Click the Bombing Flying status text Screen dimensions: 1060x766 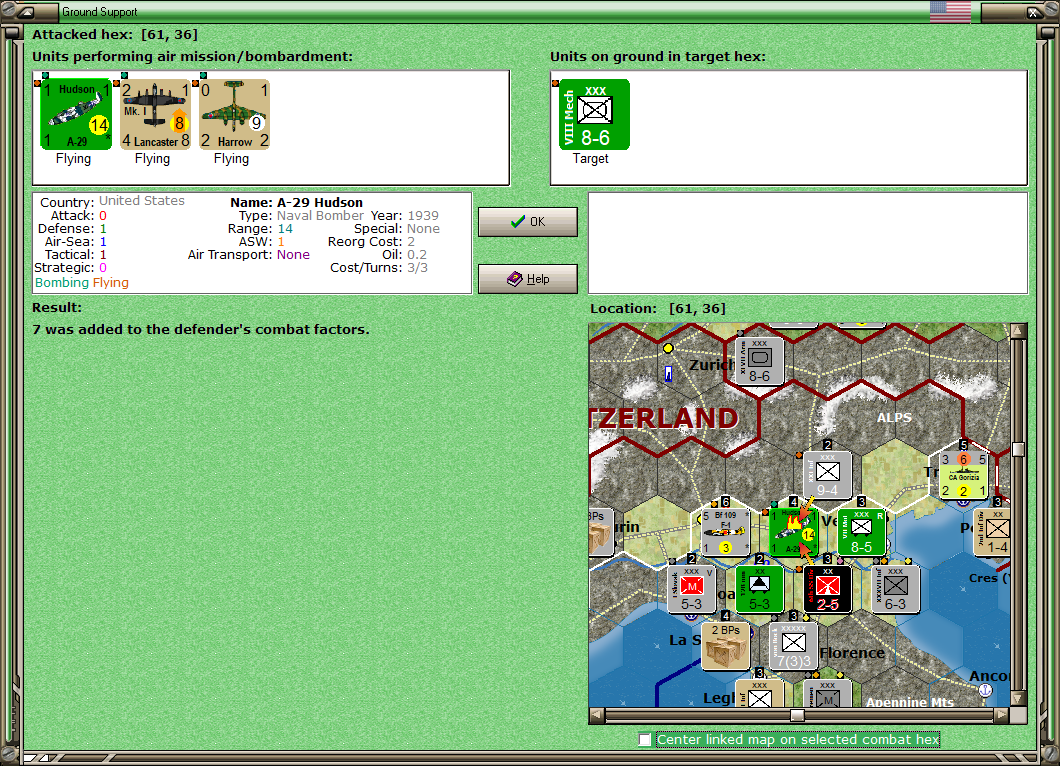click(82, 283)
